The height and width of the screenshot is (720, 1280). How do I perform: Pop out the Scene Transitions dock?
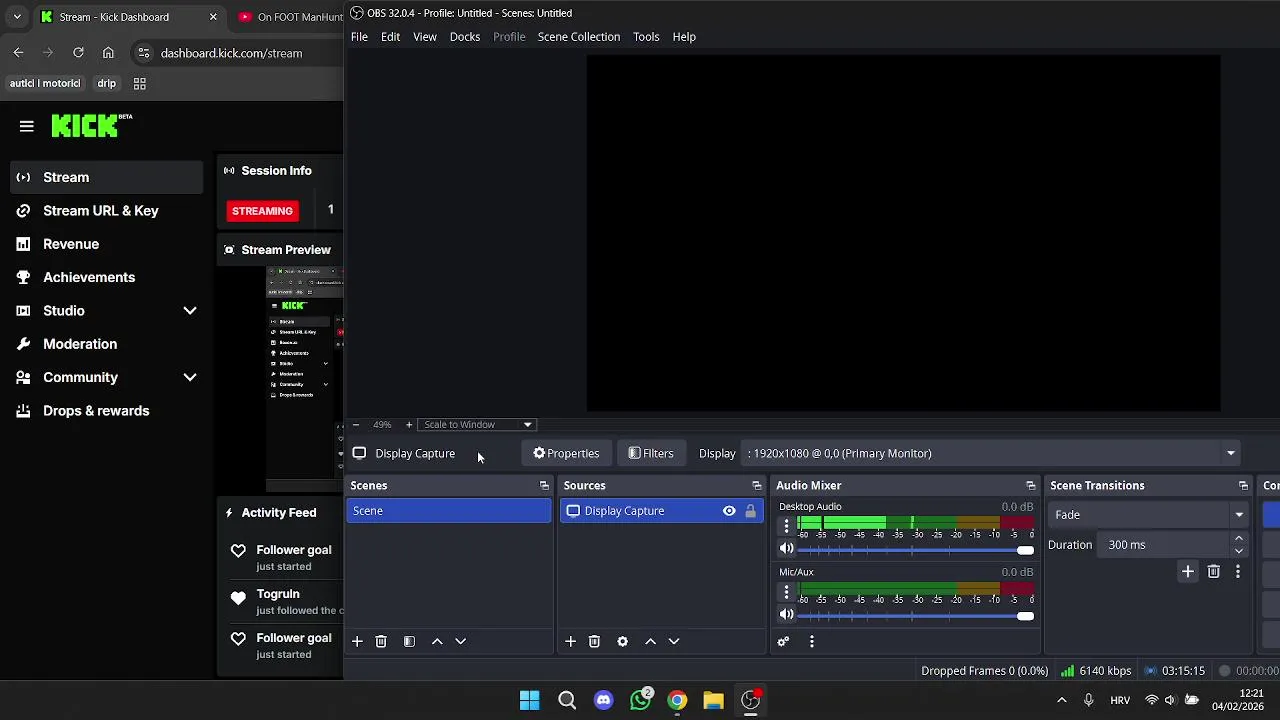tap(1243, 486)
